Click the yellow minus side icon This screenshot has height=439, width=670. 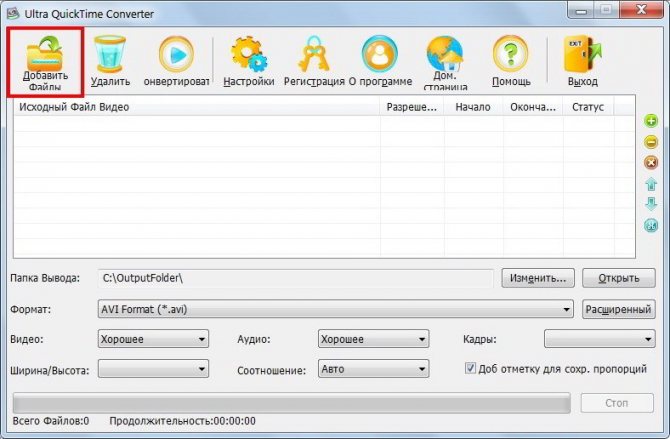(x=651, y=142)
